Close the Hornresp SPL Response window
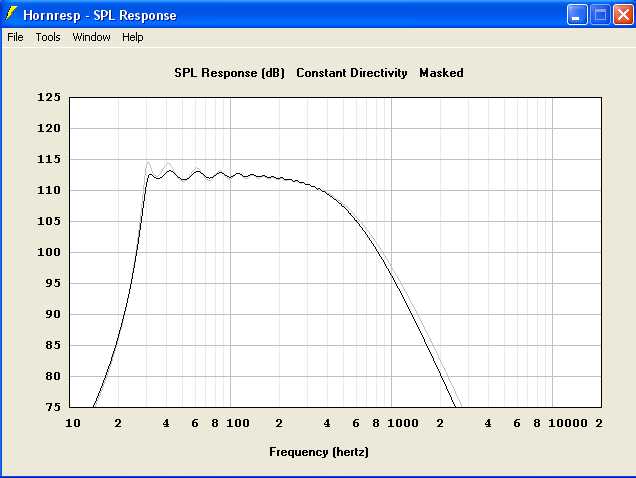The width and height of the screenshot is (636, 478). click(x=622, y=15)
